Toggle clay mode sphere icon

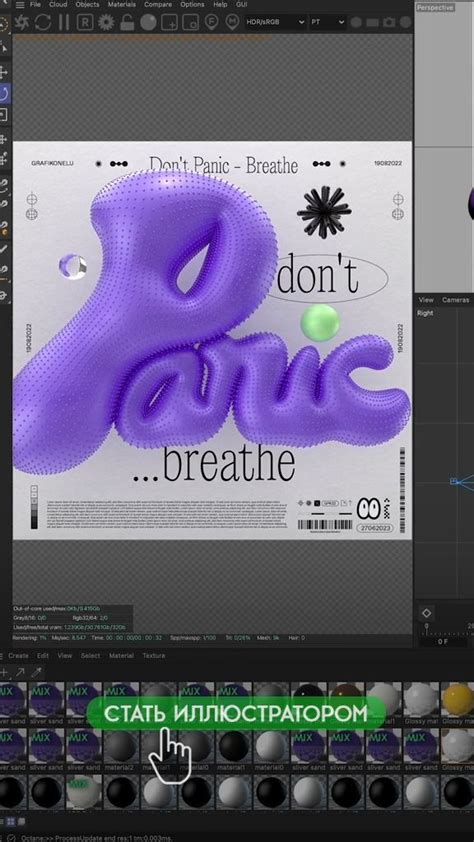[x=148, y=23]
